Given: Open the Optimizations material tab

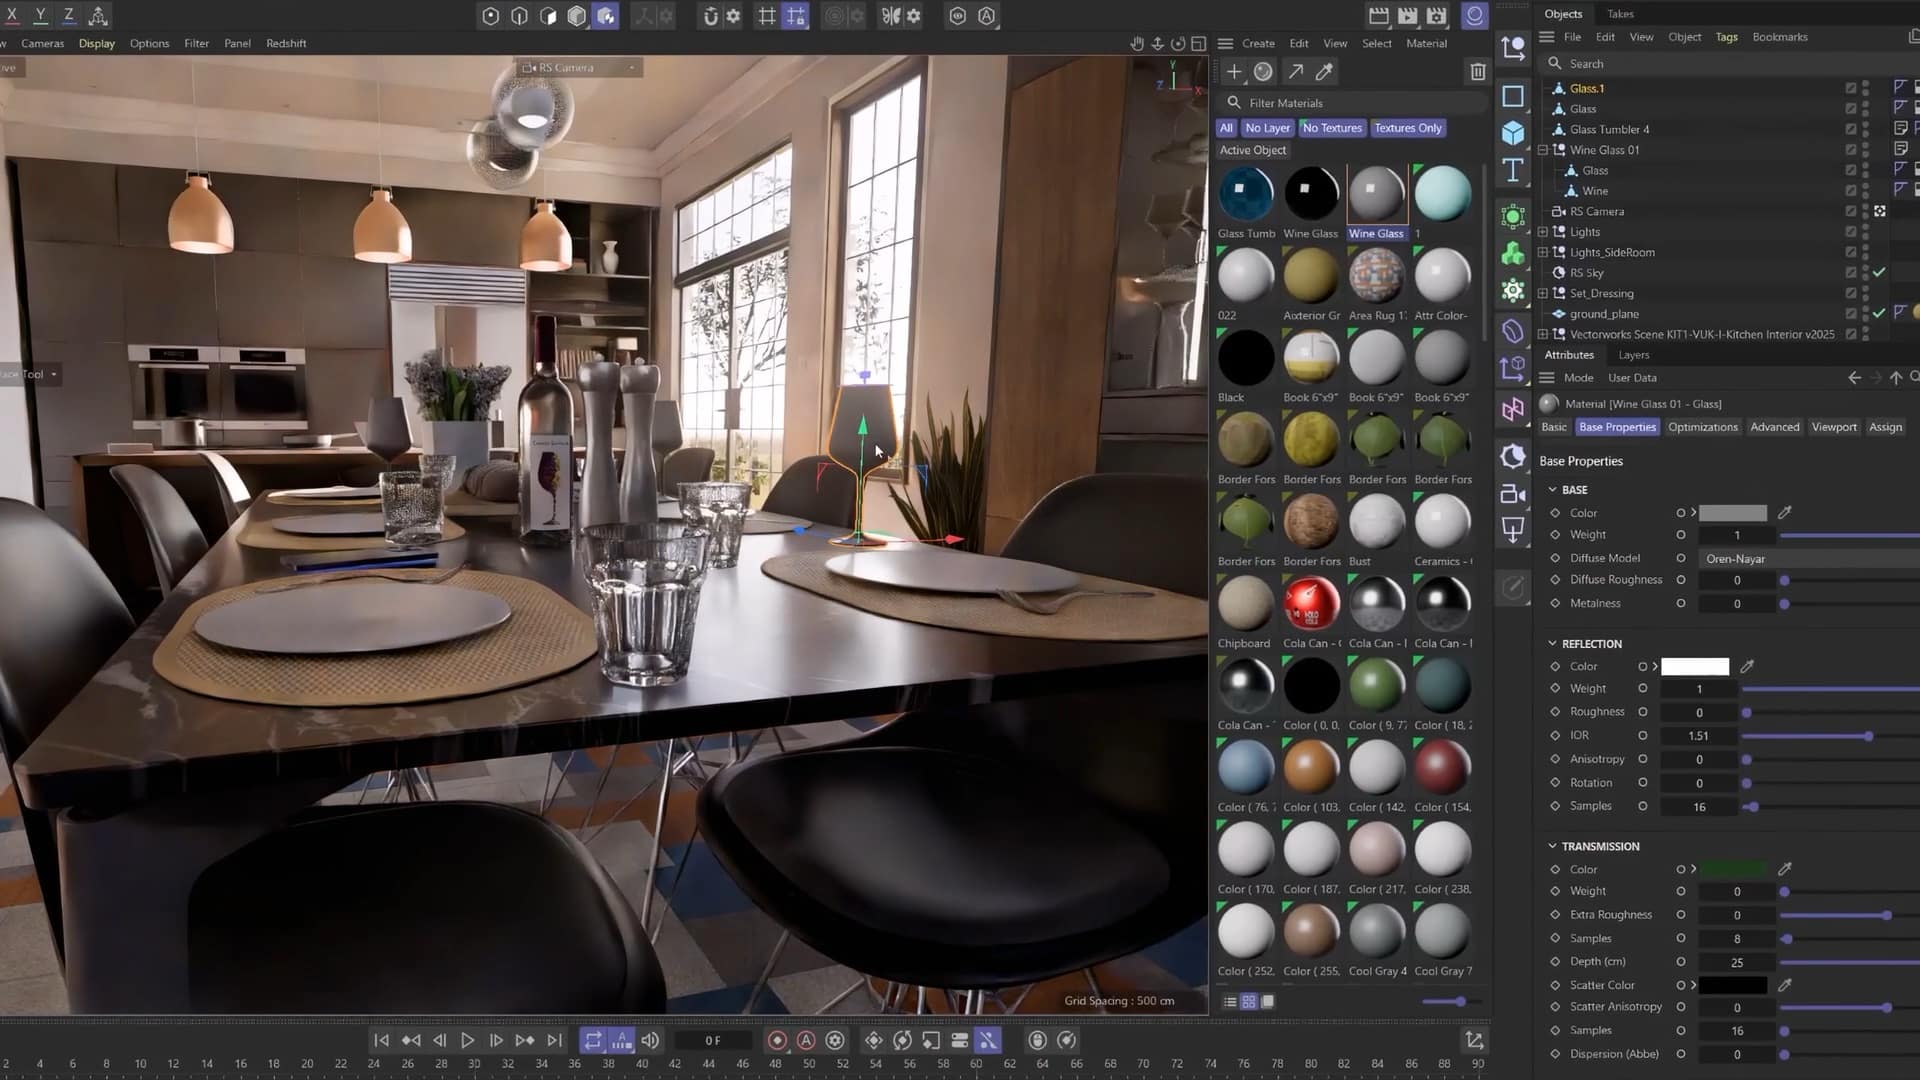Looking at the screenshot, I should pyautogui.click(x=1702, y=427).
